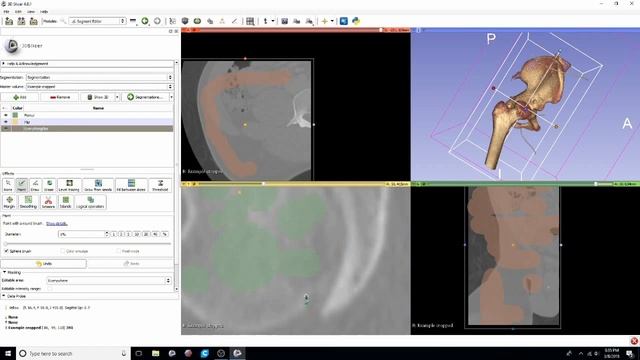Screen dimensions: 640x360
Task: Toggle visibility eye of the highlighted third segment
Action: (x=5, y=128)
